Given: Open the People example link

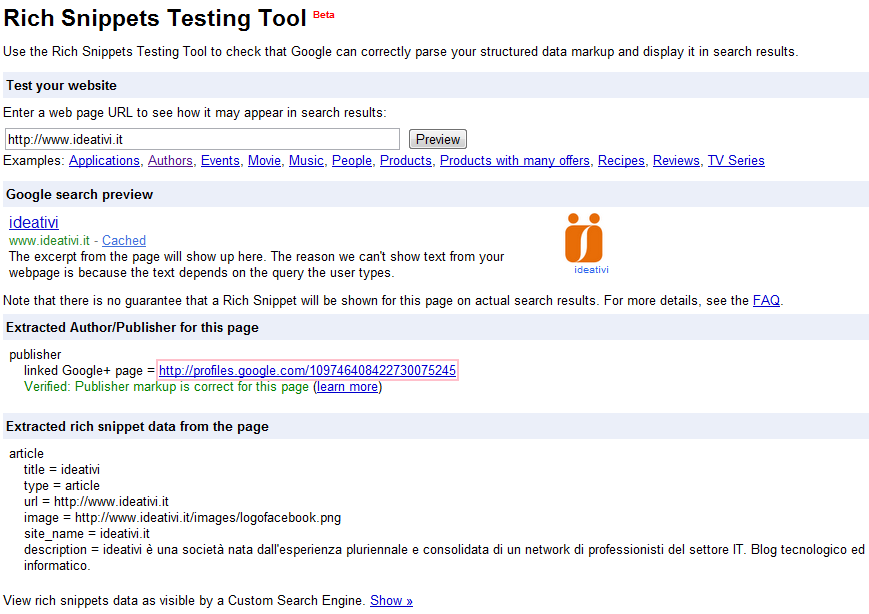Looking at the screenshot, I should [x=352, y=161].
